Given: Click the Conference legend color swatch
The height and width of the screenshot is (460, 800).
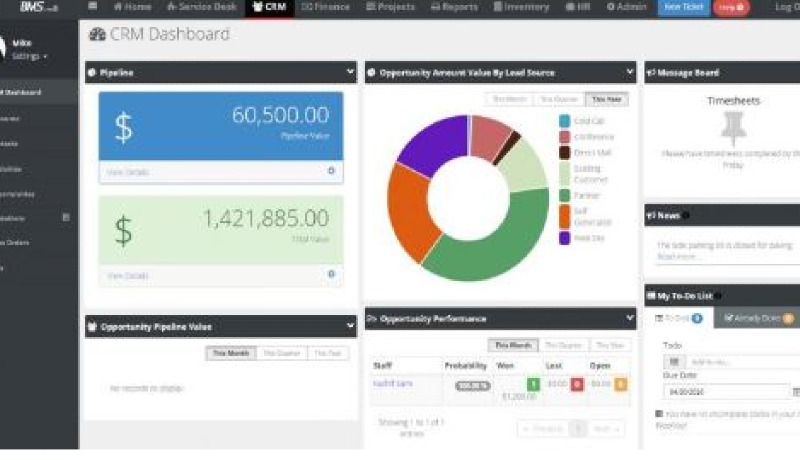Looking at the screenshot, I should (x=564, y=137).
